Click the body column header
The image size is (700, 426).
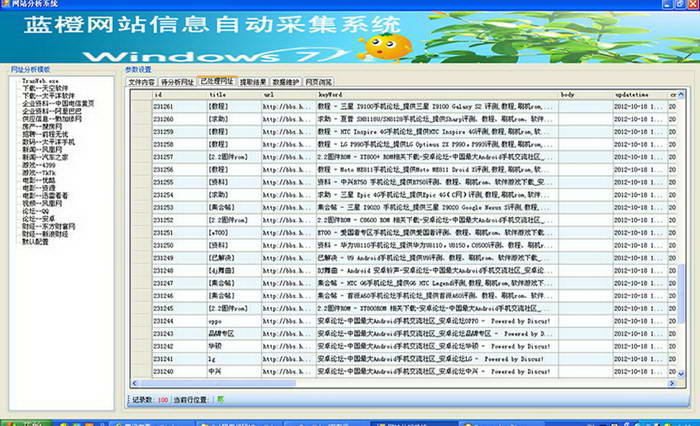click(585, 95)
